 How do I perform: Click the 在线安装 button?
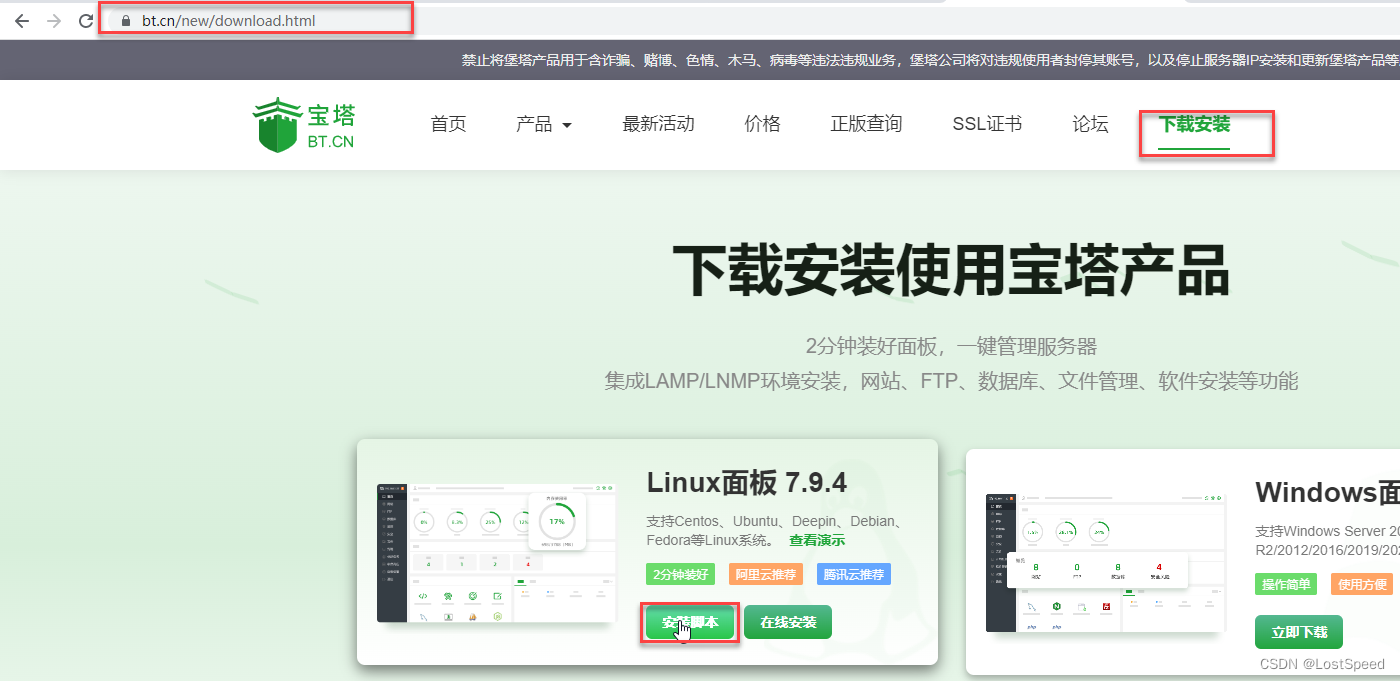(790, 622)
